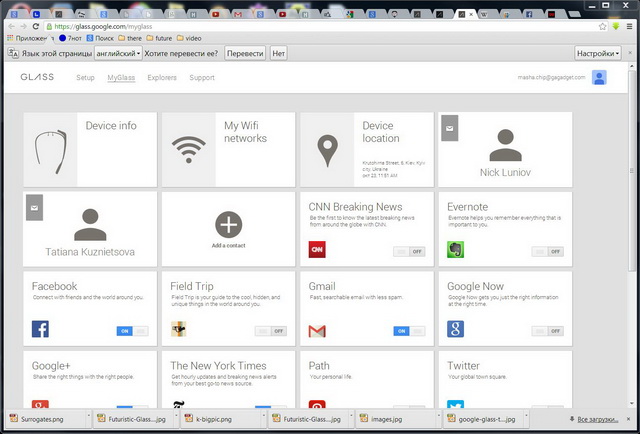
Task: Click the green Evernote elephant icon
Action: [x=456, y=249]
